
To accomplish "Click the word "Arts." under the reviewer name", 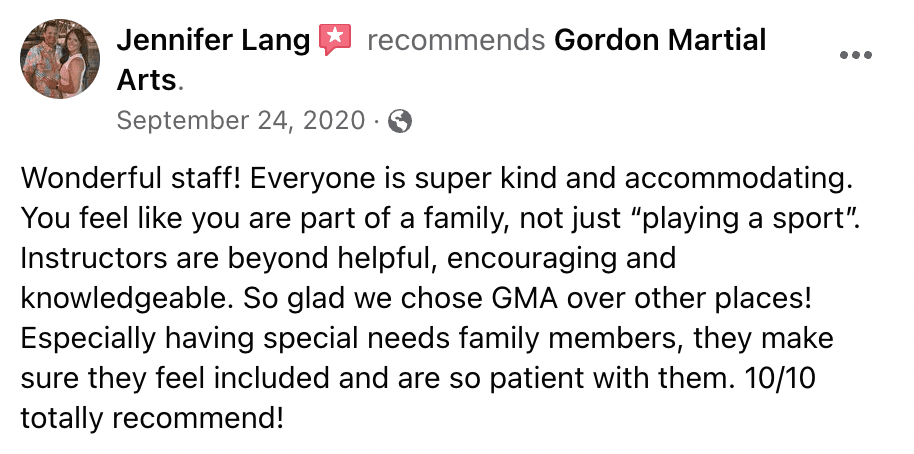I will (x=149, y=80).
